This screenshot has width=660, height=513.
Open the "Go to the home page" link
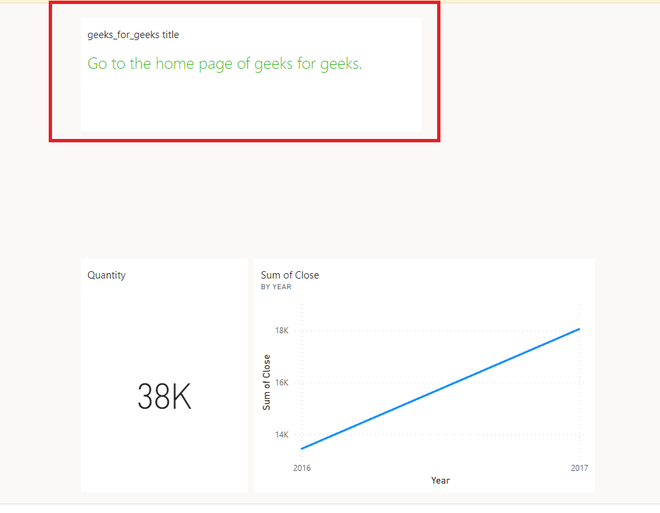click(x=224, y=64)
